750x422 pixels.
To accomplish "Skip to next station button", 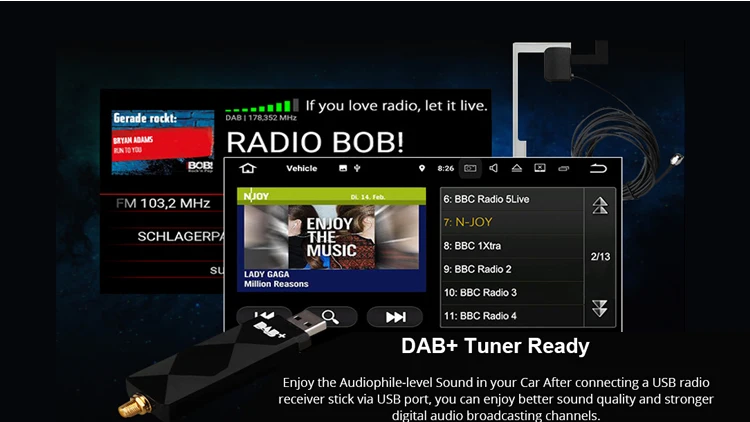I will pyautogui.click(x=395, y=317).
